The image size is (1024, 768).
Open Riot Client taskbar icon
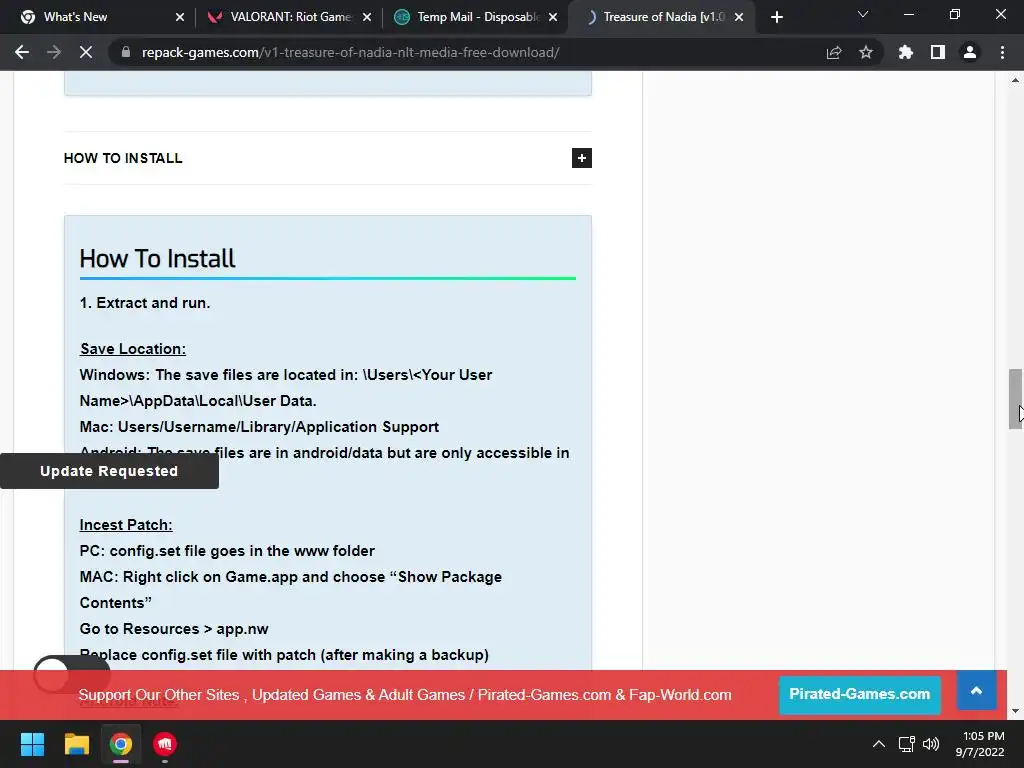[x=165, y=744]
